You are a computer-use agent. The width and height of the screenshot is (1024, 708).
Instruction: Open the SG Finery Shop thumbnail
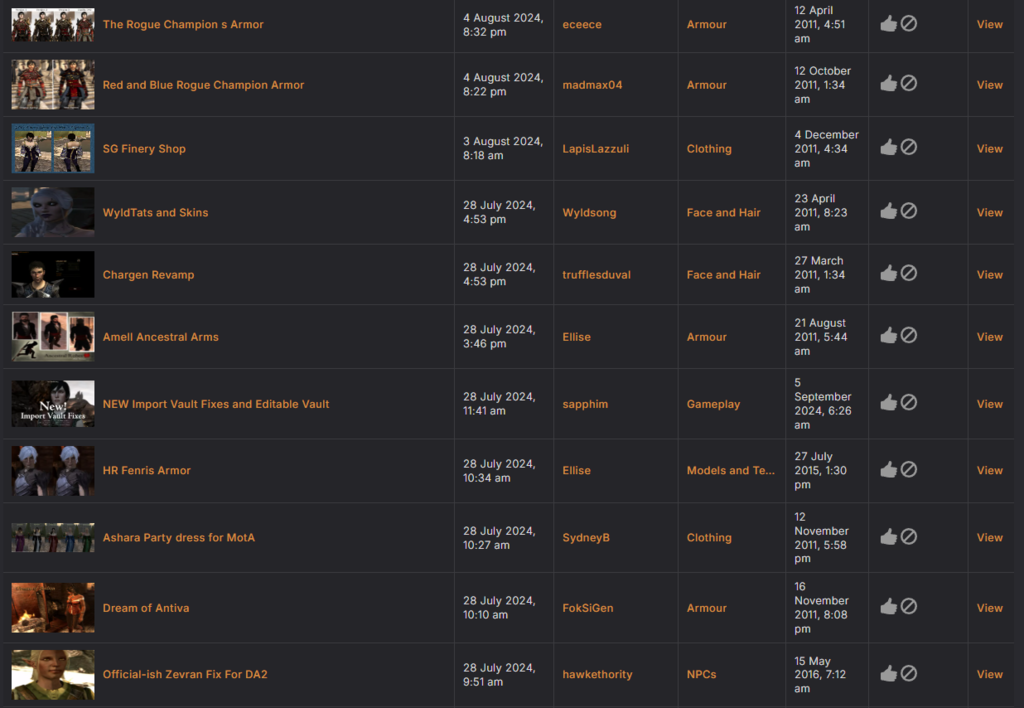pyautogui.click(x=53, y=149)
